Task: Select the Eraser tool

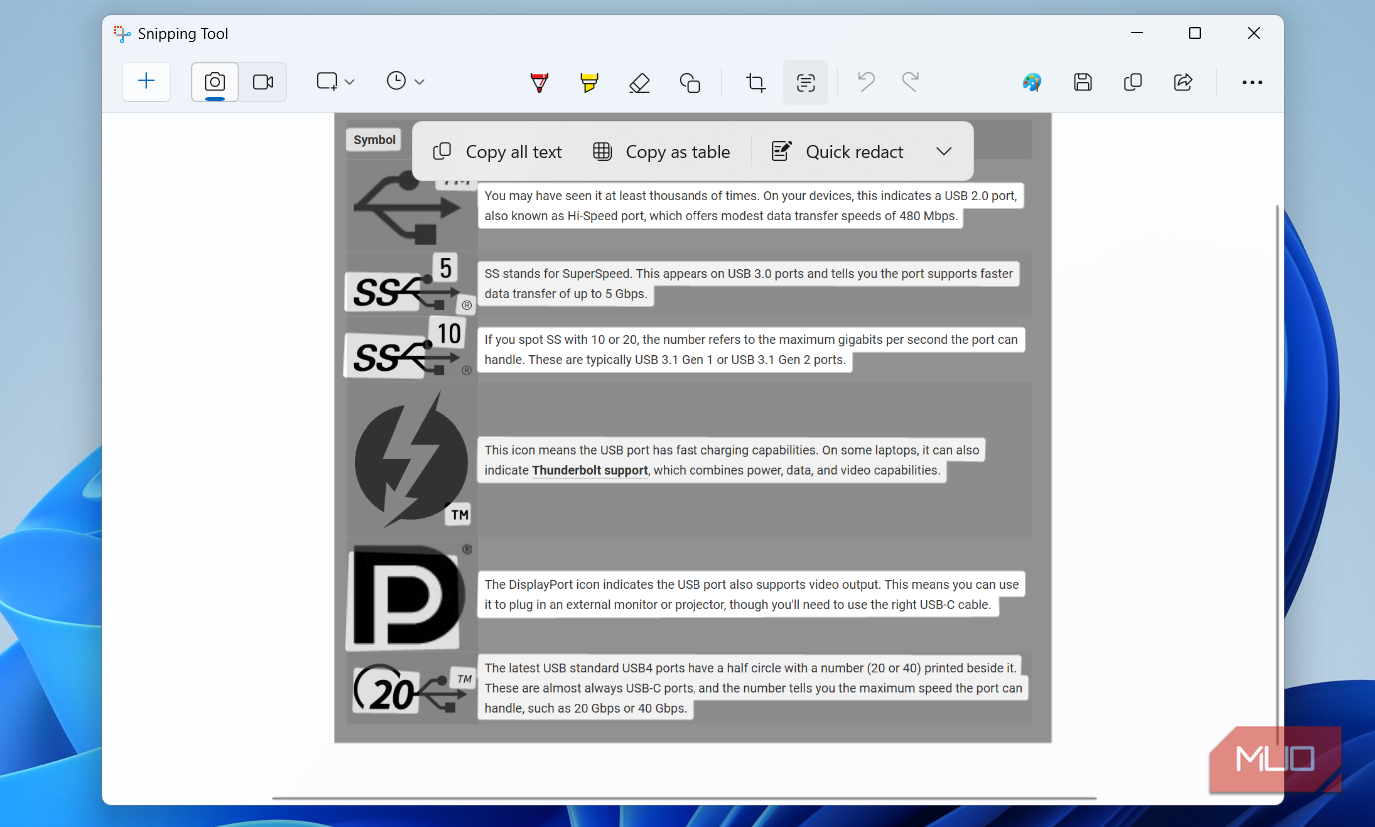Action: click(x=640, y=83)
